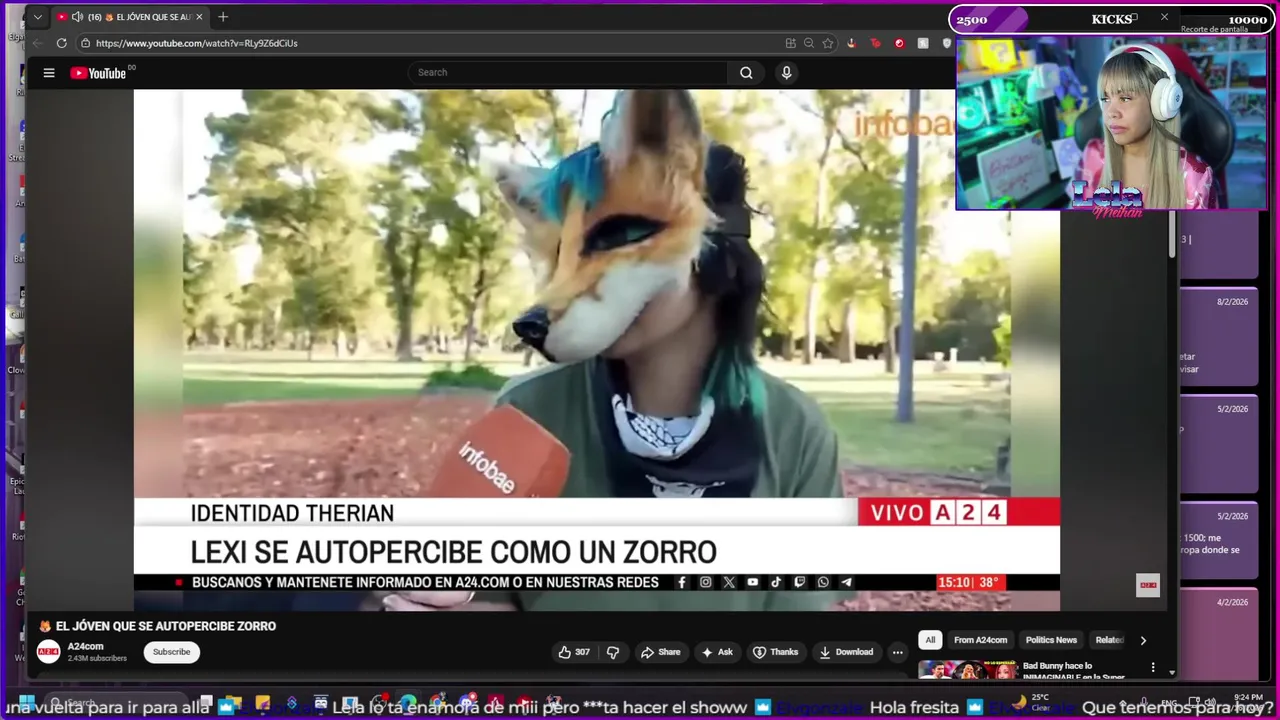The width and height of the screenshot is (1280, 720).
Task: Open options menu for Bad Bunny video
Action: [1153, 667]
